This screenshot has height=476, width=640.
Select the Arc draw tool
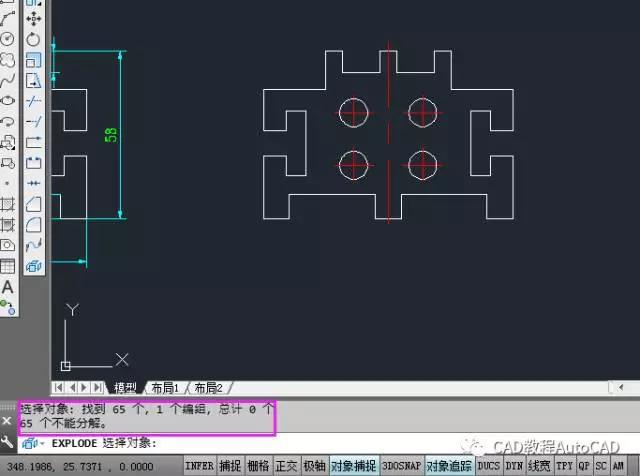pyautogui.click(x=7, y=19)
